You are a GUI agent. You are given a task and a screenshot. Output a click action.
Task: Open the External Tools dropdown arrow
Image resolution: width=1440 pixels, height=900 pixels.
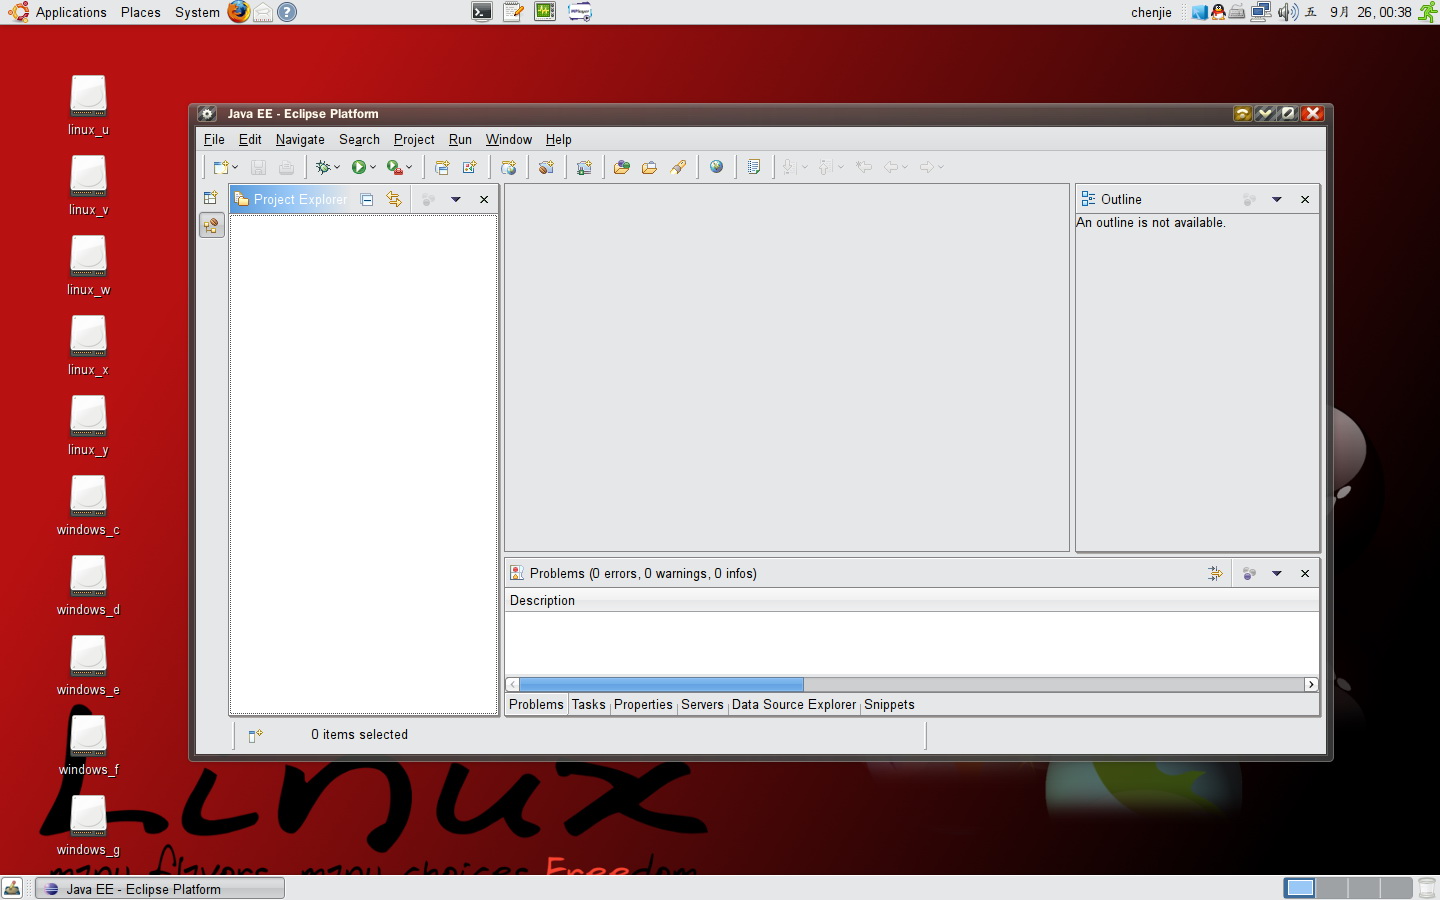point(409,167)
